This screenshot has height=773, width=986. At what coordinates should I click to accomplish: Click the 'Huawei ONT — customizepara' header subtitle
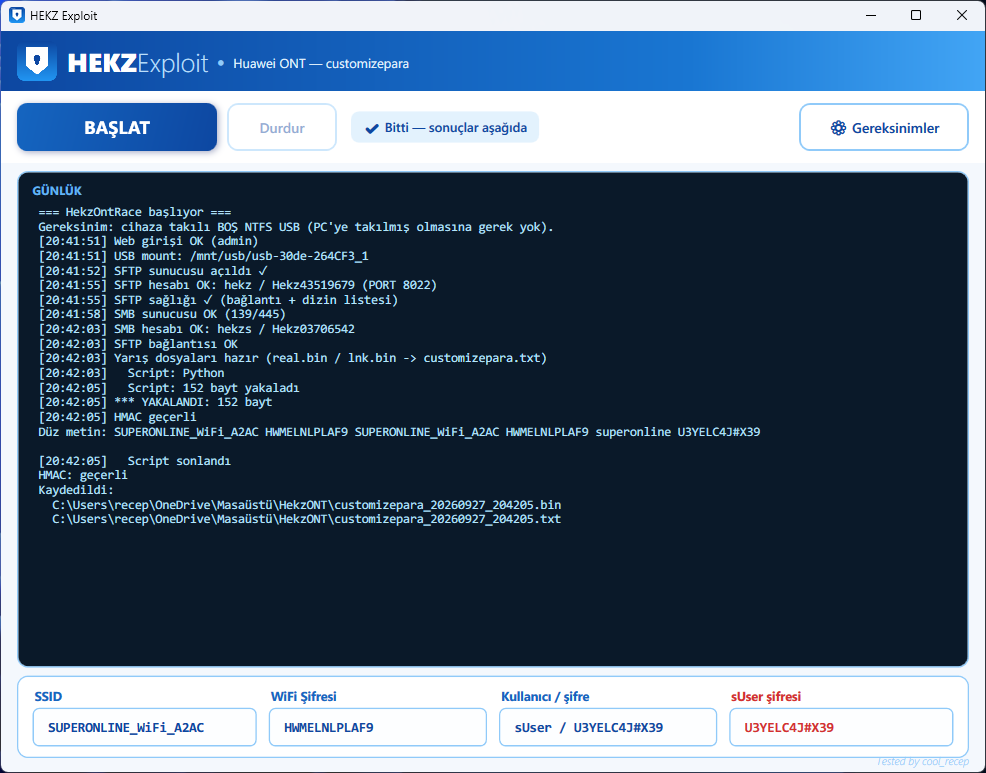tap(321, 64)
